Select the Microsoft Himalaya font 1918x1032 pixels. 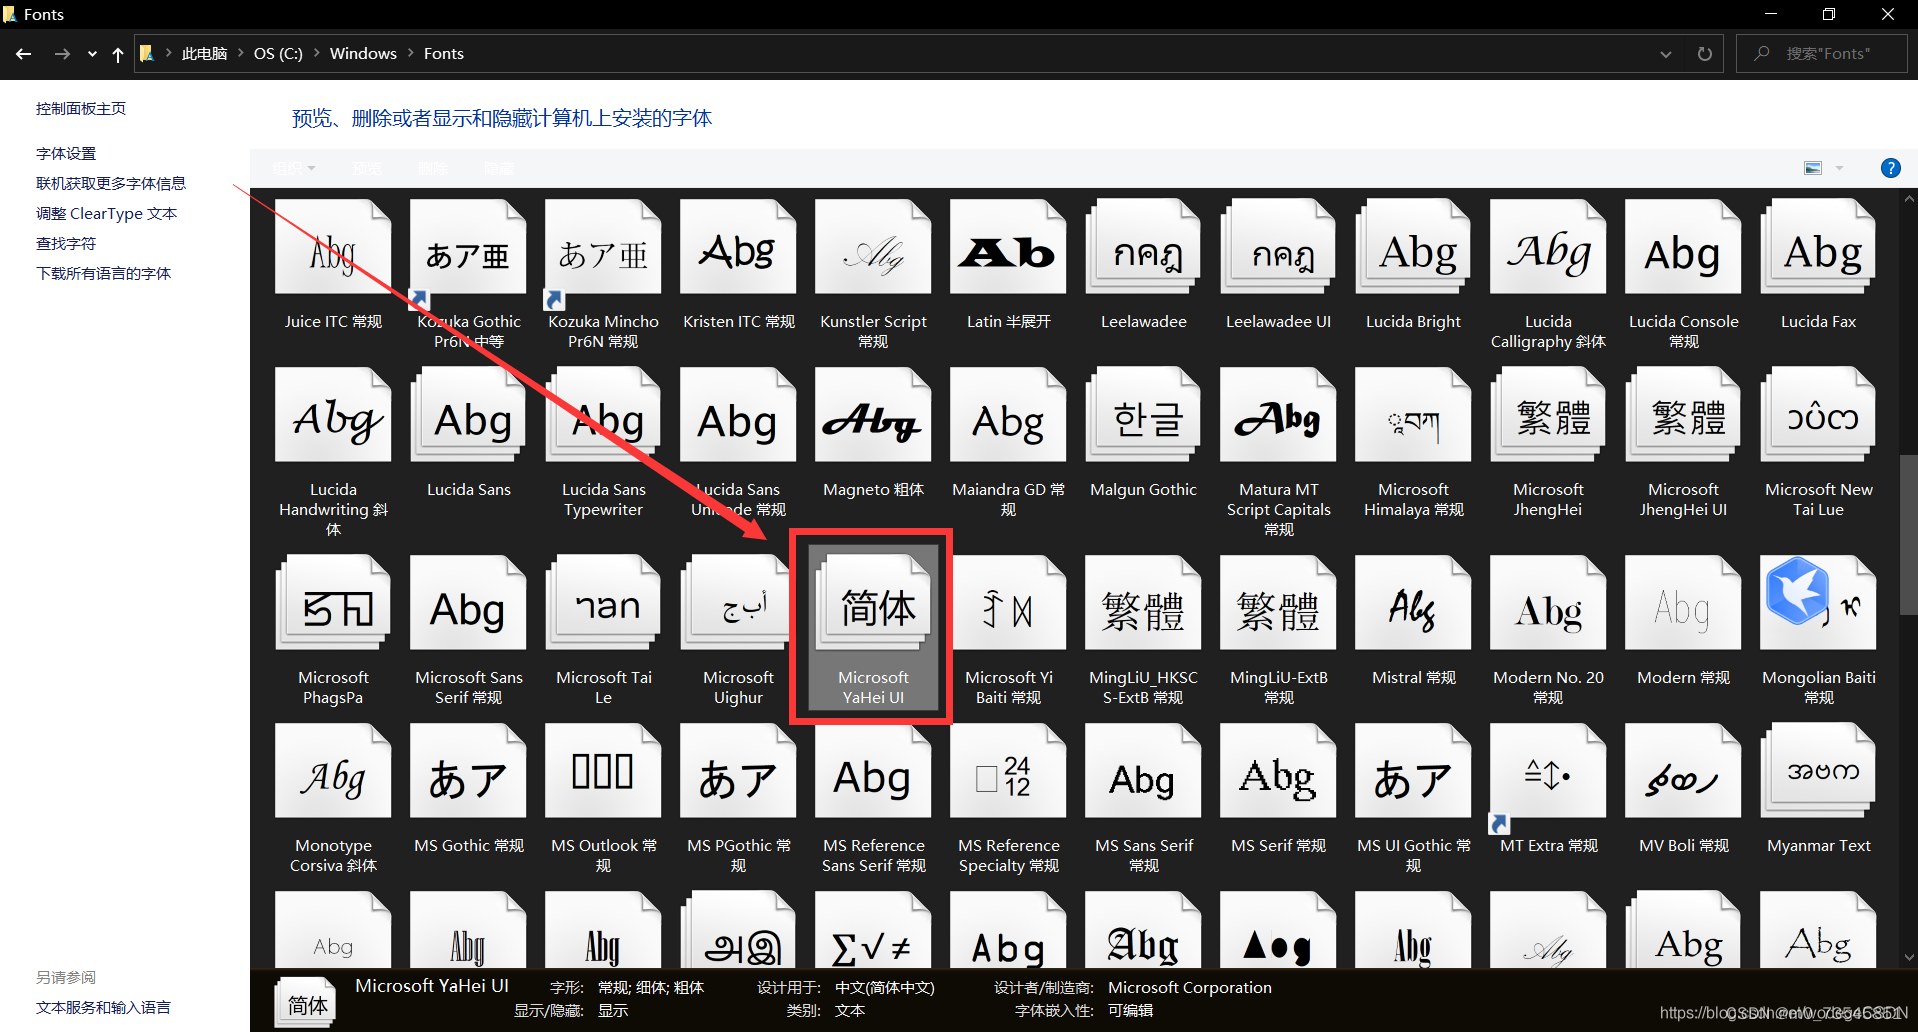[1413, 442]
